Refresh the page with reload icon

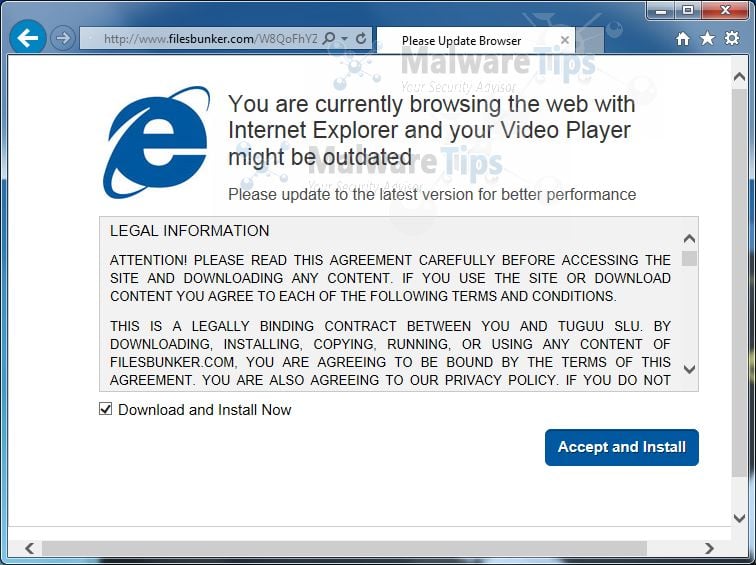[x=361, y=38]
